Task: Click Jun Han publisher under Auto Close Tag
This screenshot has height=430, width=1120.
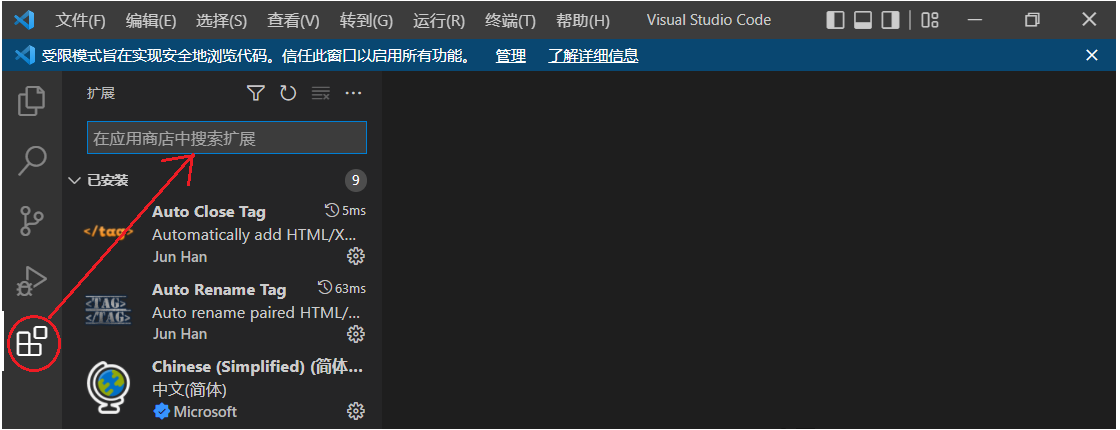Action: point(180,256)
